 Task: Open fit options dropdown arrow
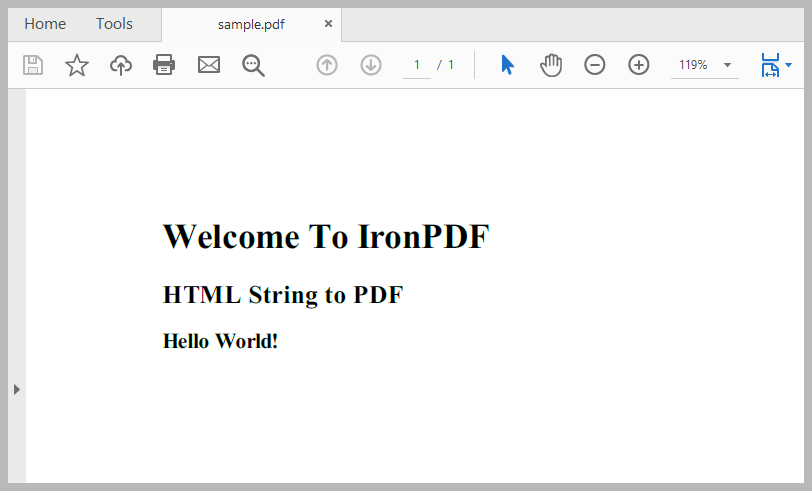(x=788, y=65)
